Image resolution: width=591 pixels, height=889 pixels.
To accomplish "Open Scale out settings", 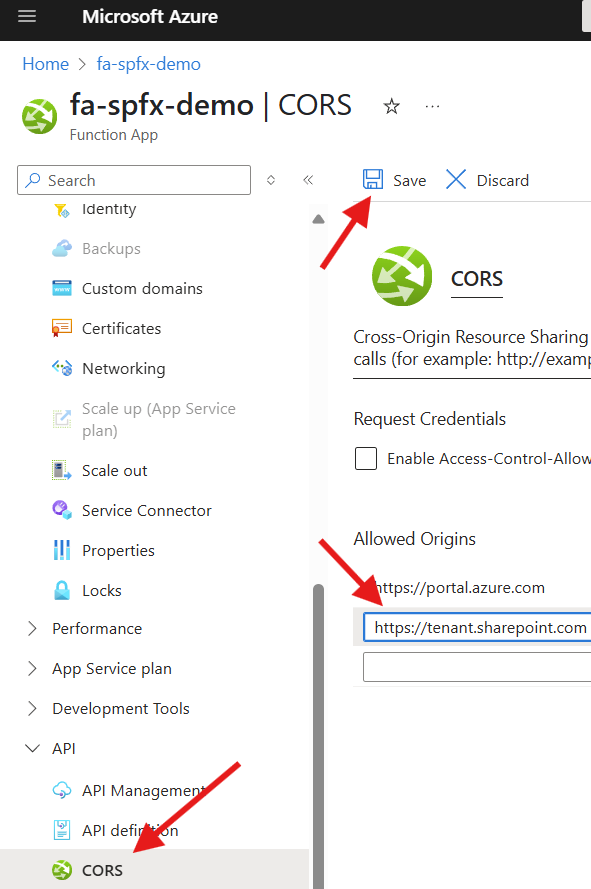I will tap(115, 471).
